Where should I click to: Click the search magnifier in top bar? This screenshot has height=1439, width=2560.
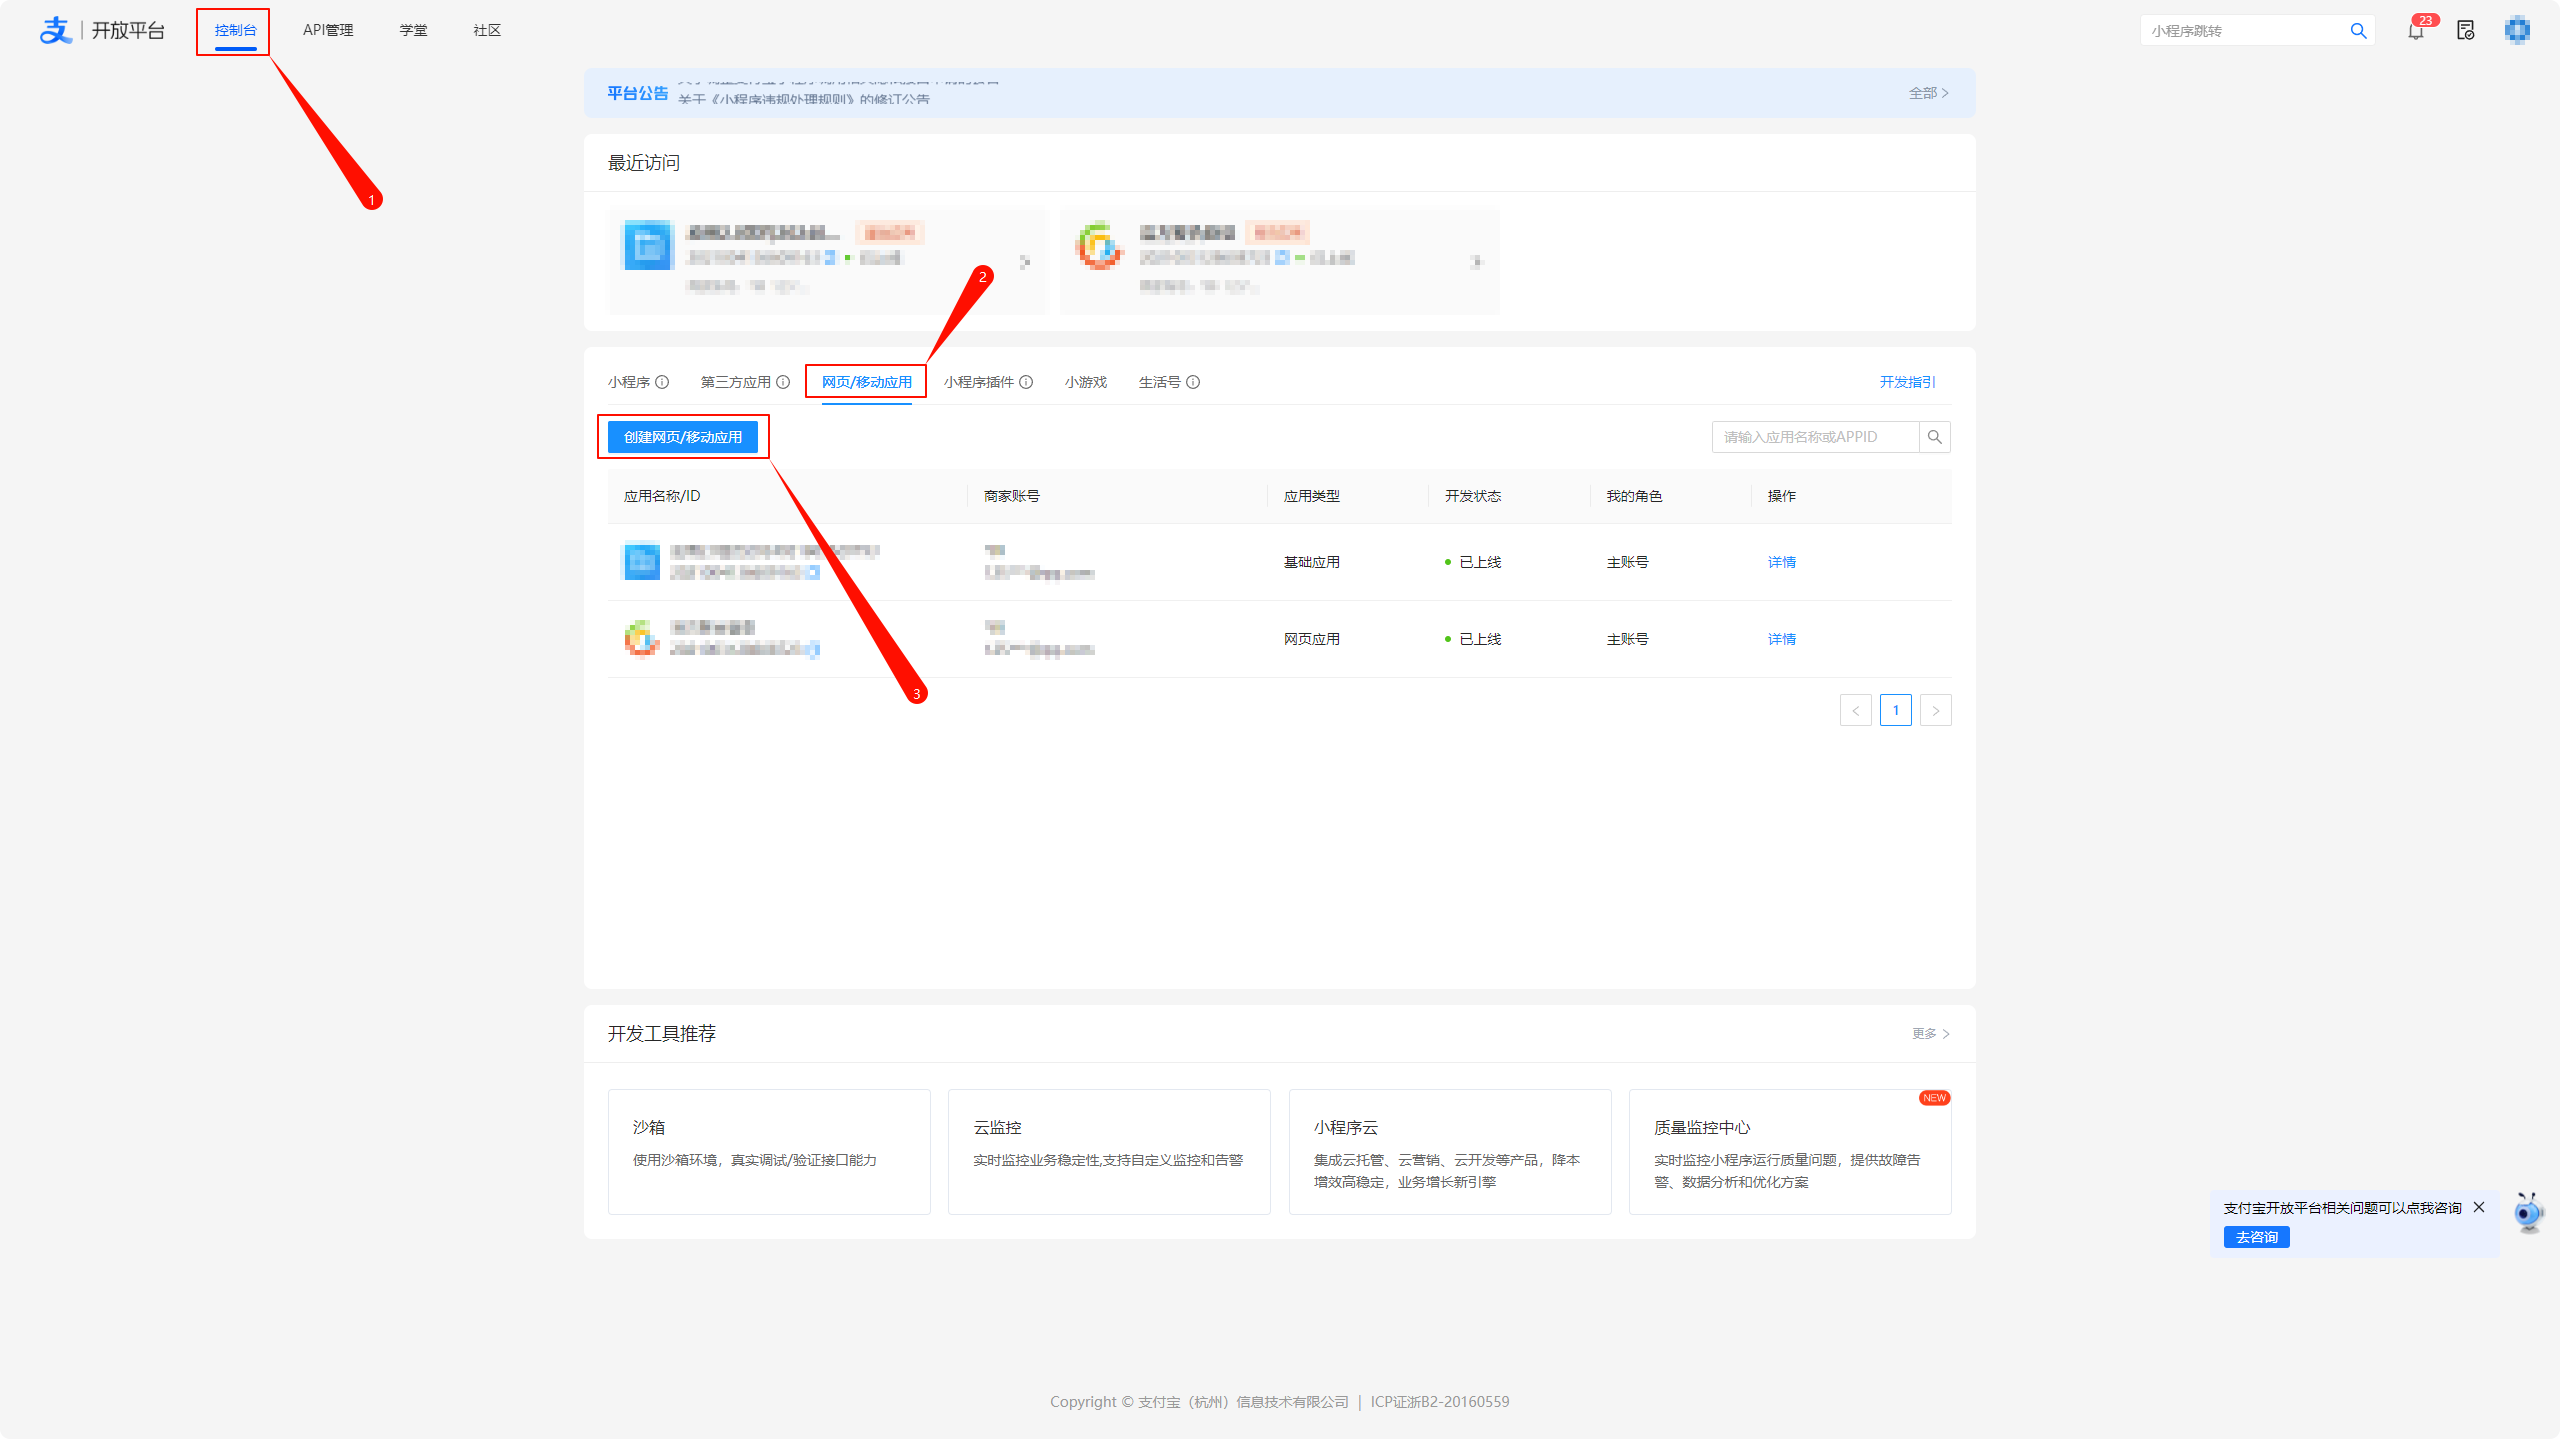2358,31
